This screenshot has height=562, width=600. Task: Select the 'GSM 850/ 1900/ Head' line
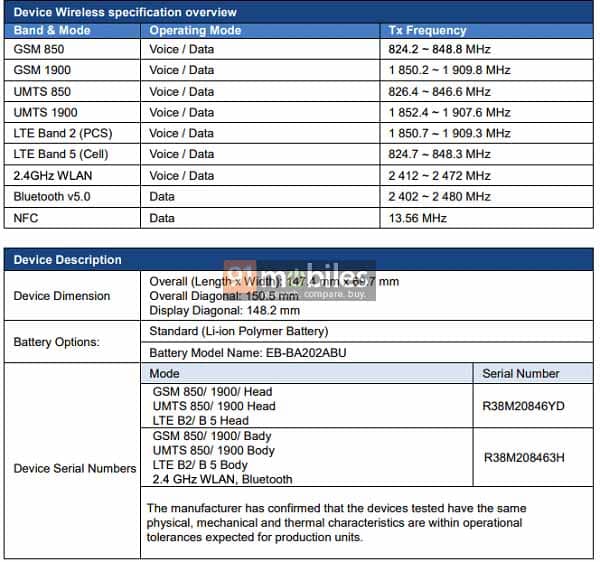[x=212, y=392]
